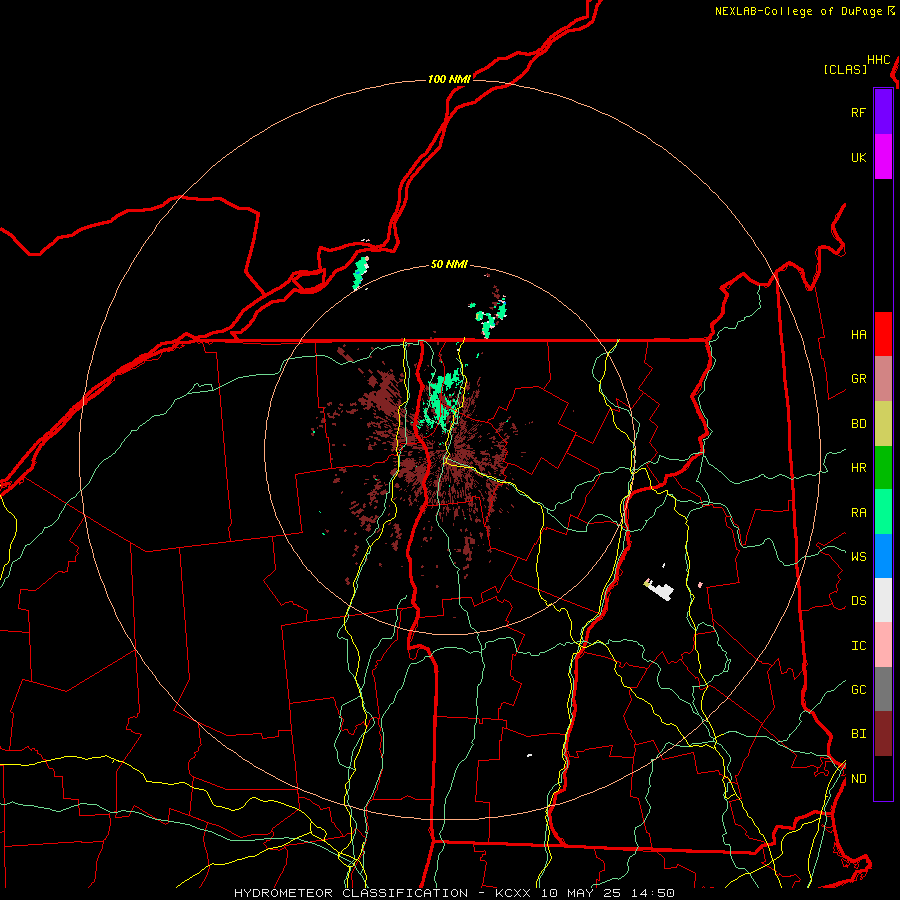Click the DS white legend swatch
Viewport: 900px width, 900px height.
click(883, 600)
